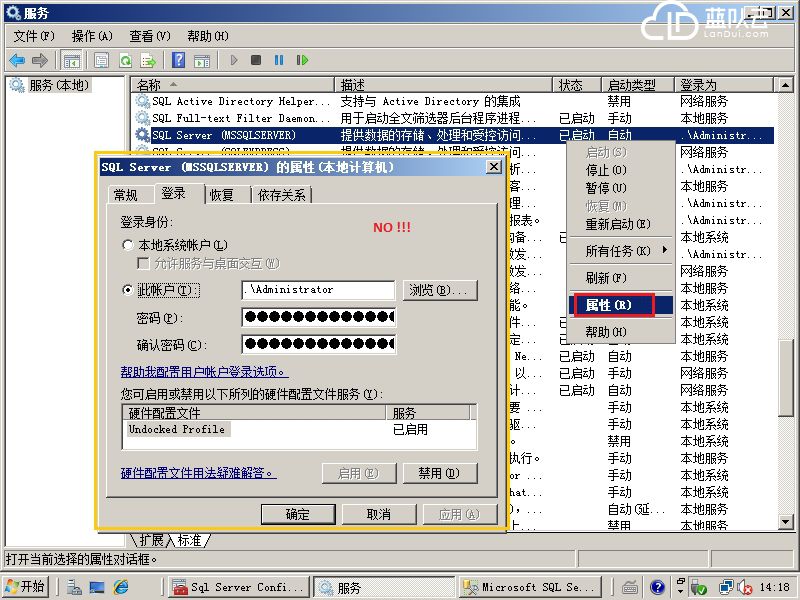Select the 本地系统帐户 radio button
800x600 pixels.
click(128, 243)
